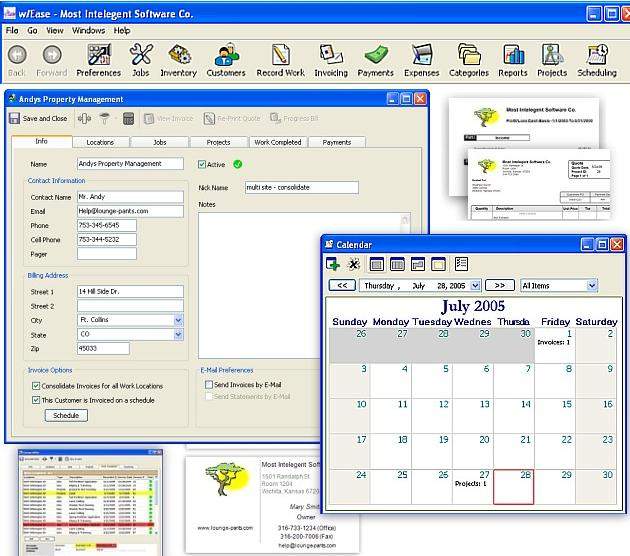The height and width of the screenshot is (556, 630).
Task: Switch to the Locations tab
Action: 100,142
